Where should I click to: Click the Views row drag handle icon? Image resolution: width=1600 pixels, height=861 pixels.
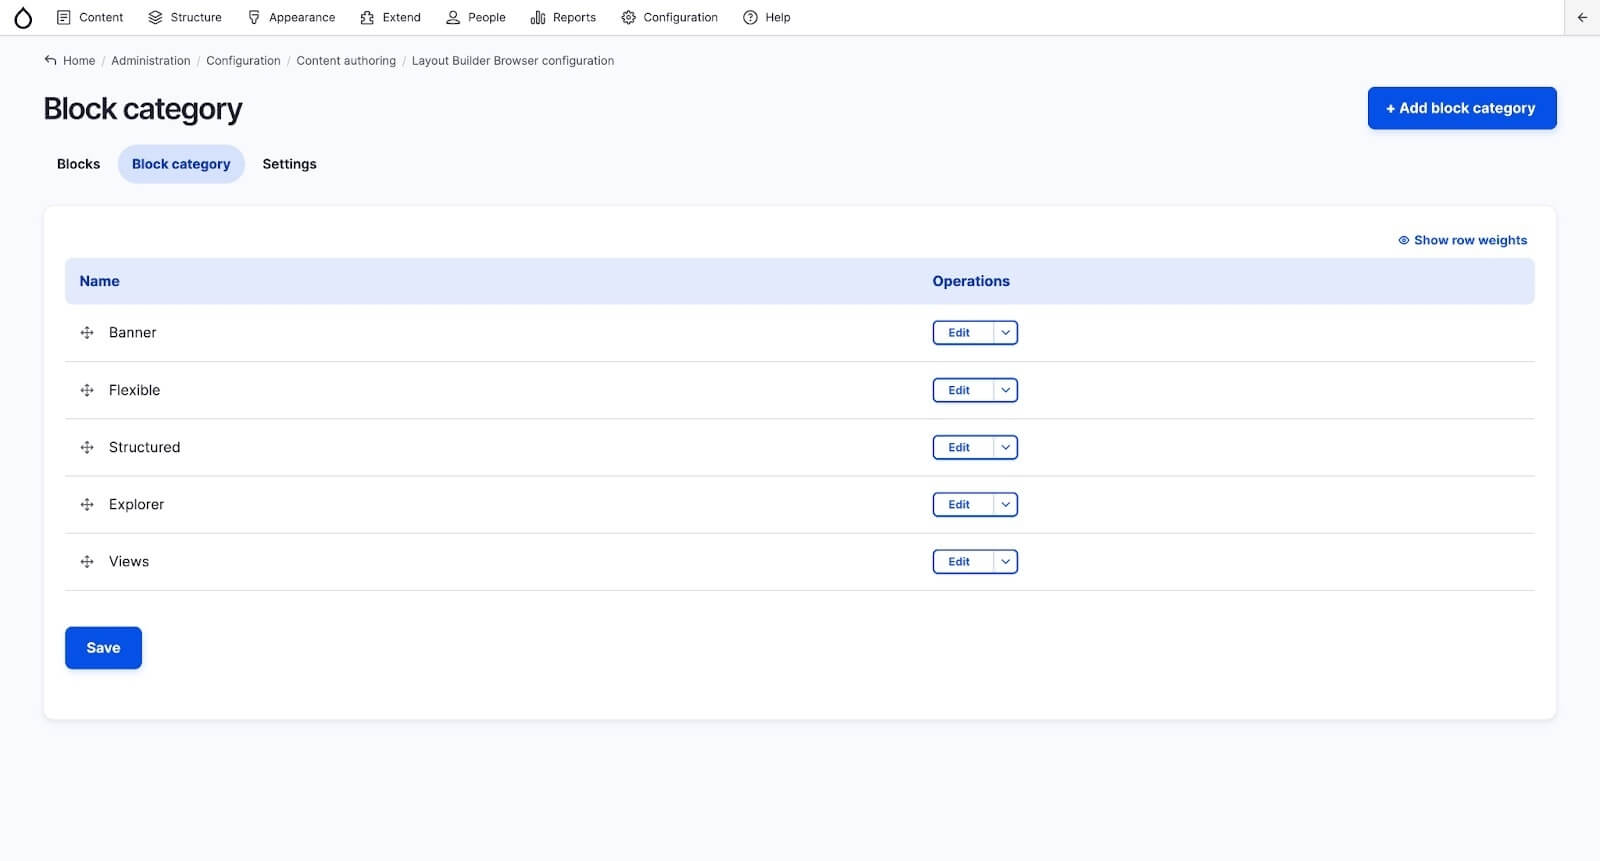[x=87, y=562]
